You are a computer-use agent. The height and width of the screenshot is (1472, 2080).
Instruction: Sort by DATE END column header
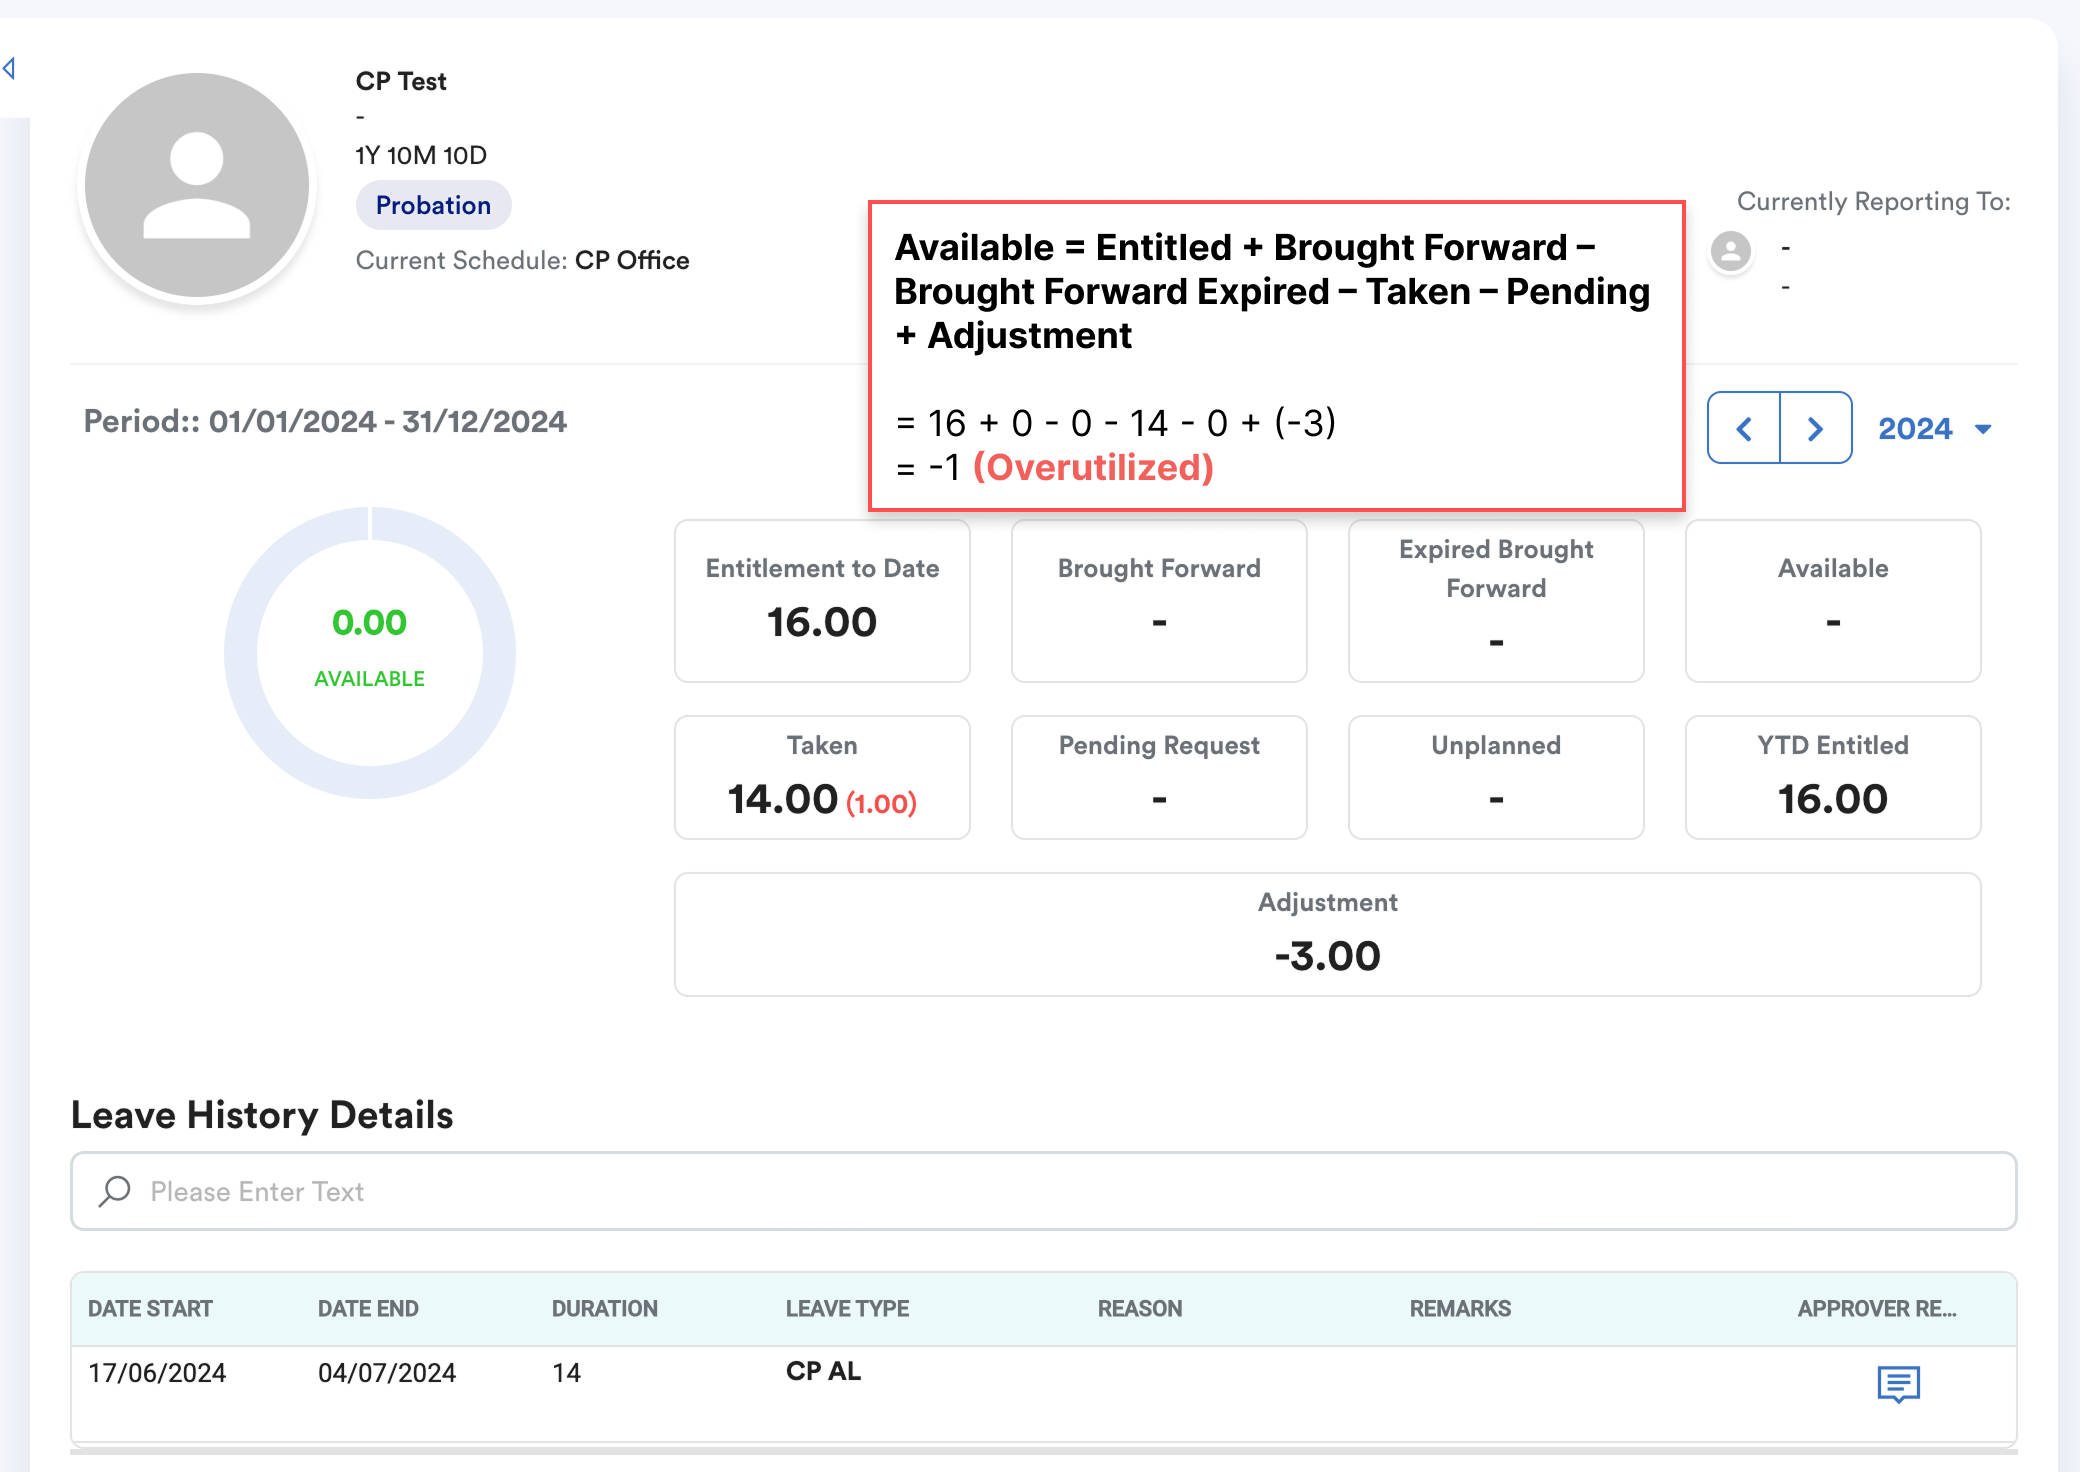(368, 1309)
